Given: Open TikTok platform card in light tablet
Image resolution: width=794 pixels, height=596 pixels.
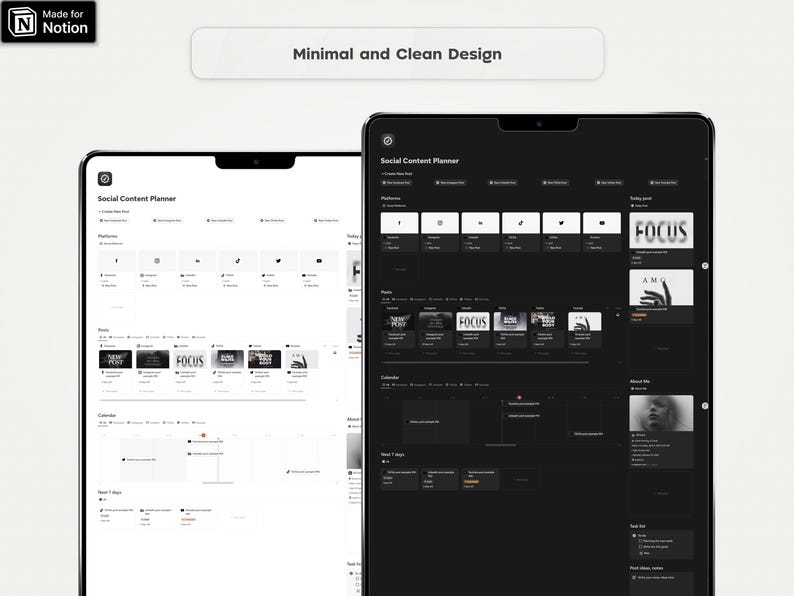Looking at the screenshot, I should (x=238, y=270).
